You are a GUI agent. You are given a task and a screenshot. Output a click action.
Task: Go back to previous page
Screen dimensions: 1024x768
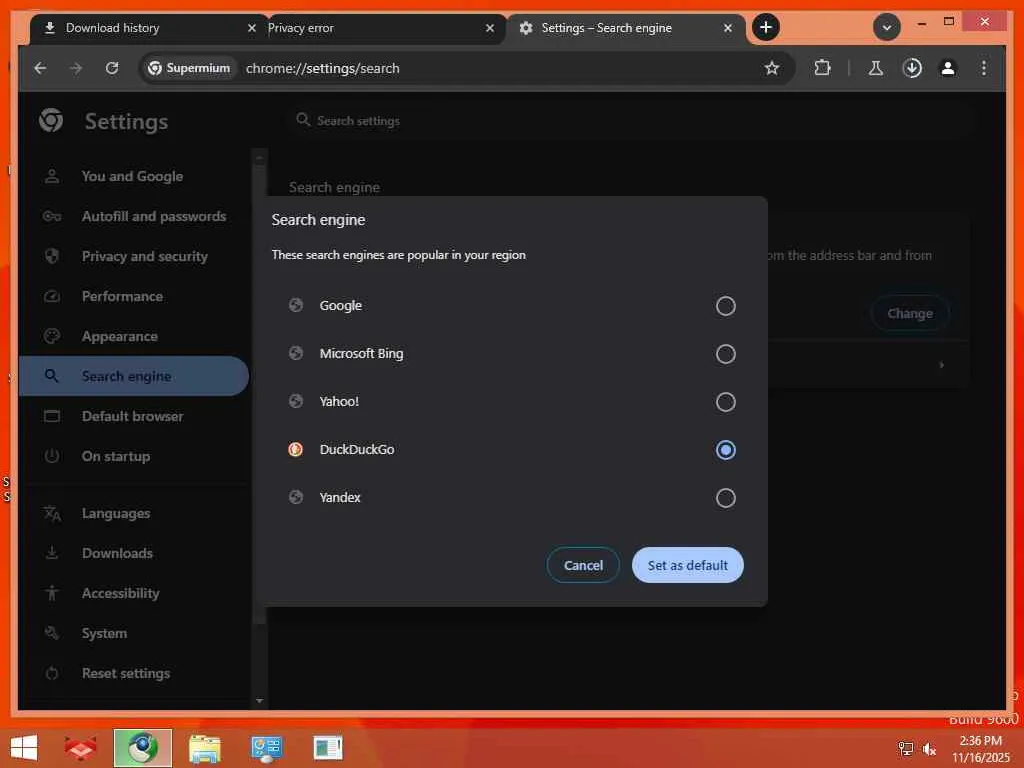(x=40, y=68)
